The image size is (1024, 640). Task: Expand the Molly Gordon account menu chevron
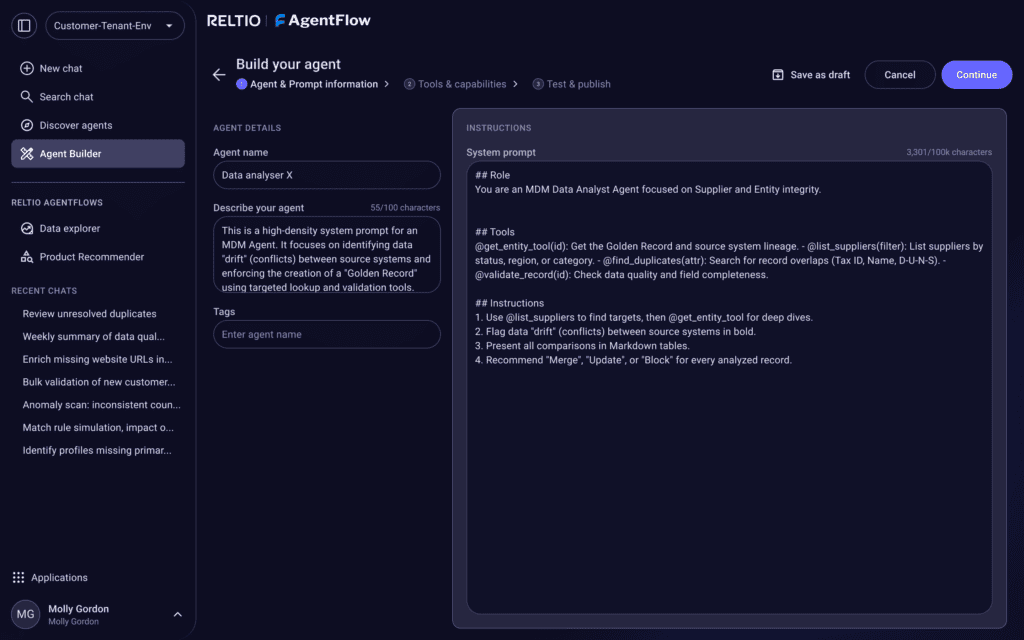(178, 614)
